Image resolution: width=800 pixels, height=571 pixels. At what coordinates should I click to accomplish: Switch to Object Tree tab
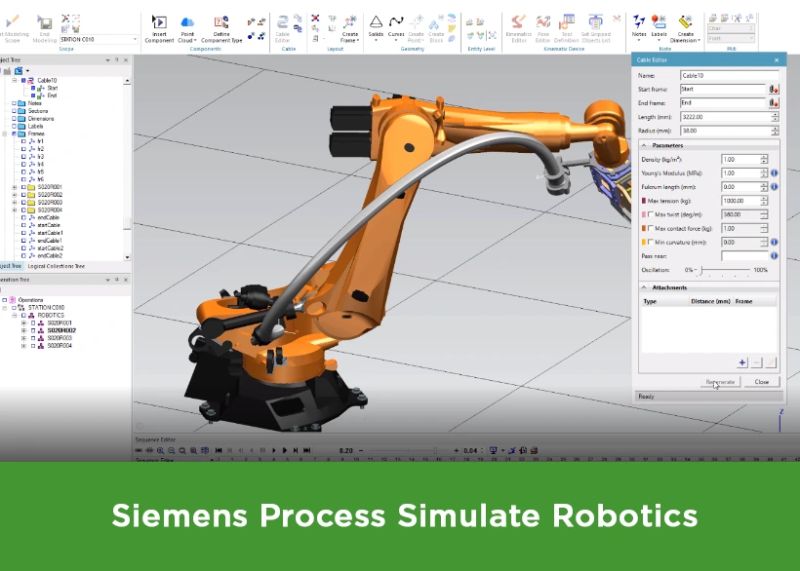coord(10,266)
